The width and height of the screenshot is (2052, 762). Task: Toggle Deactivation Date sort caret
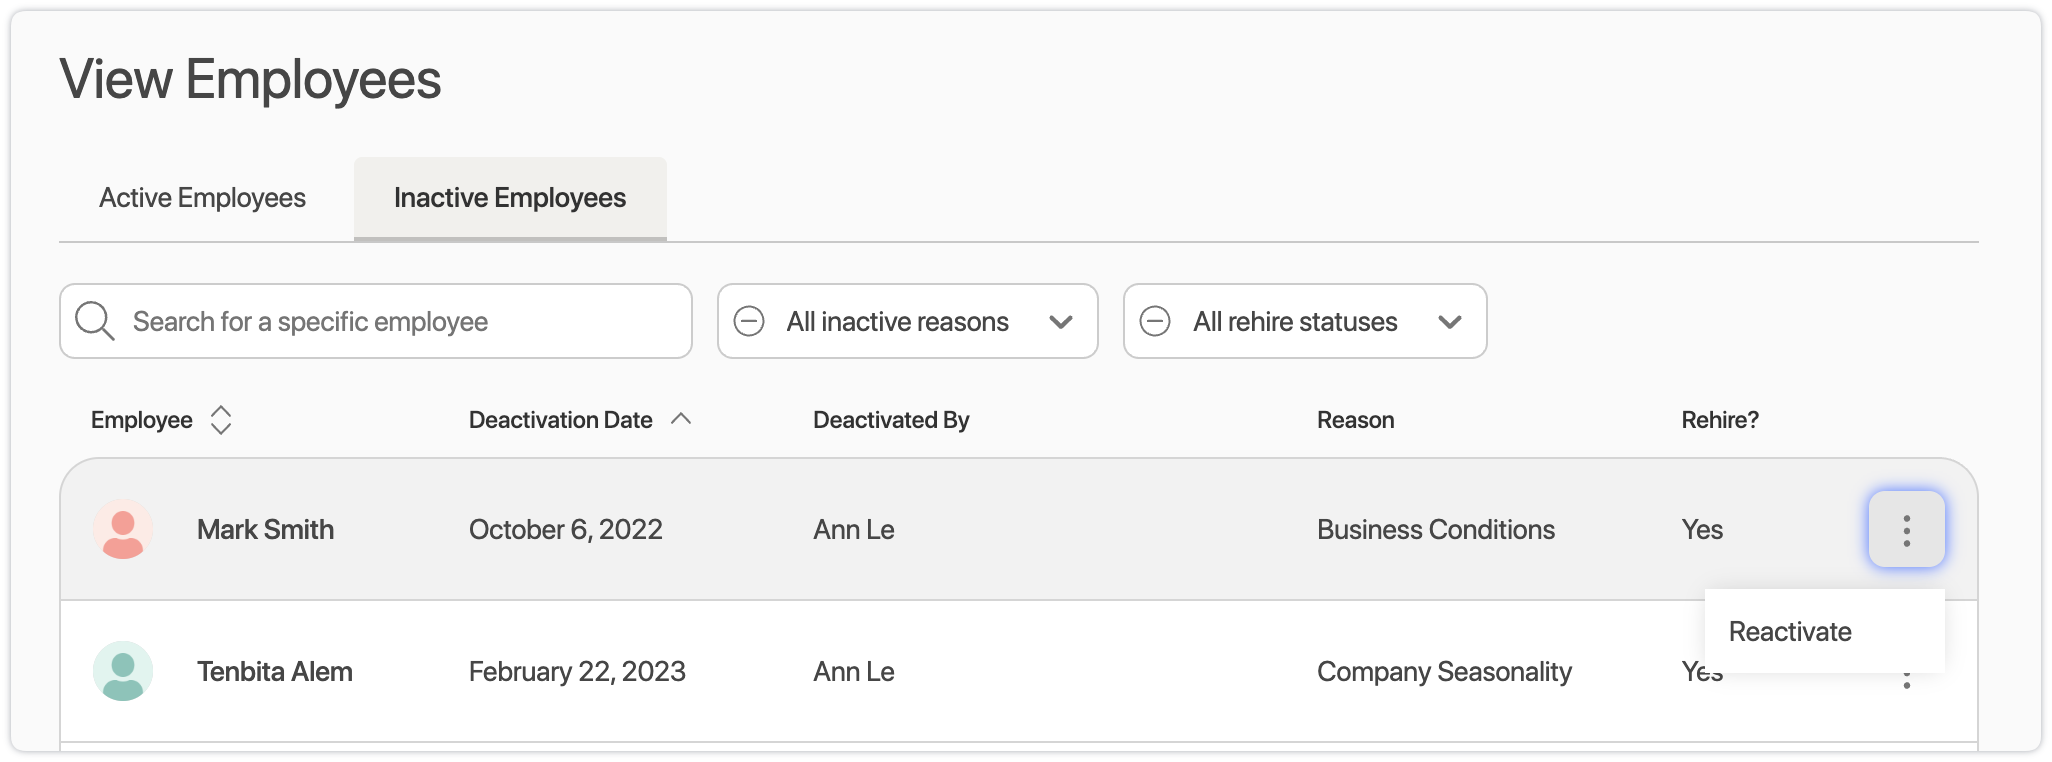[x=681, y=419]
